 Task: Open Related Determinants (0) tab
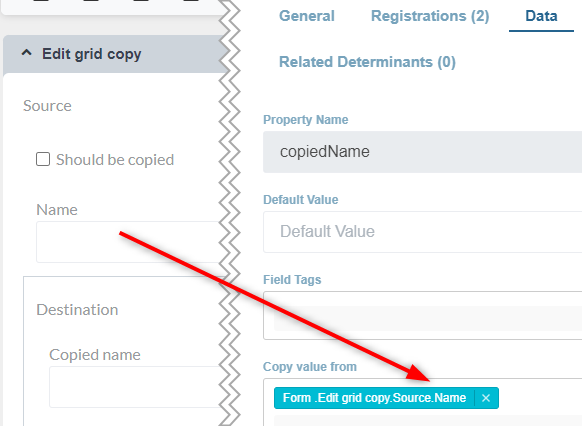pos(367,62)
